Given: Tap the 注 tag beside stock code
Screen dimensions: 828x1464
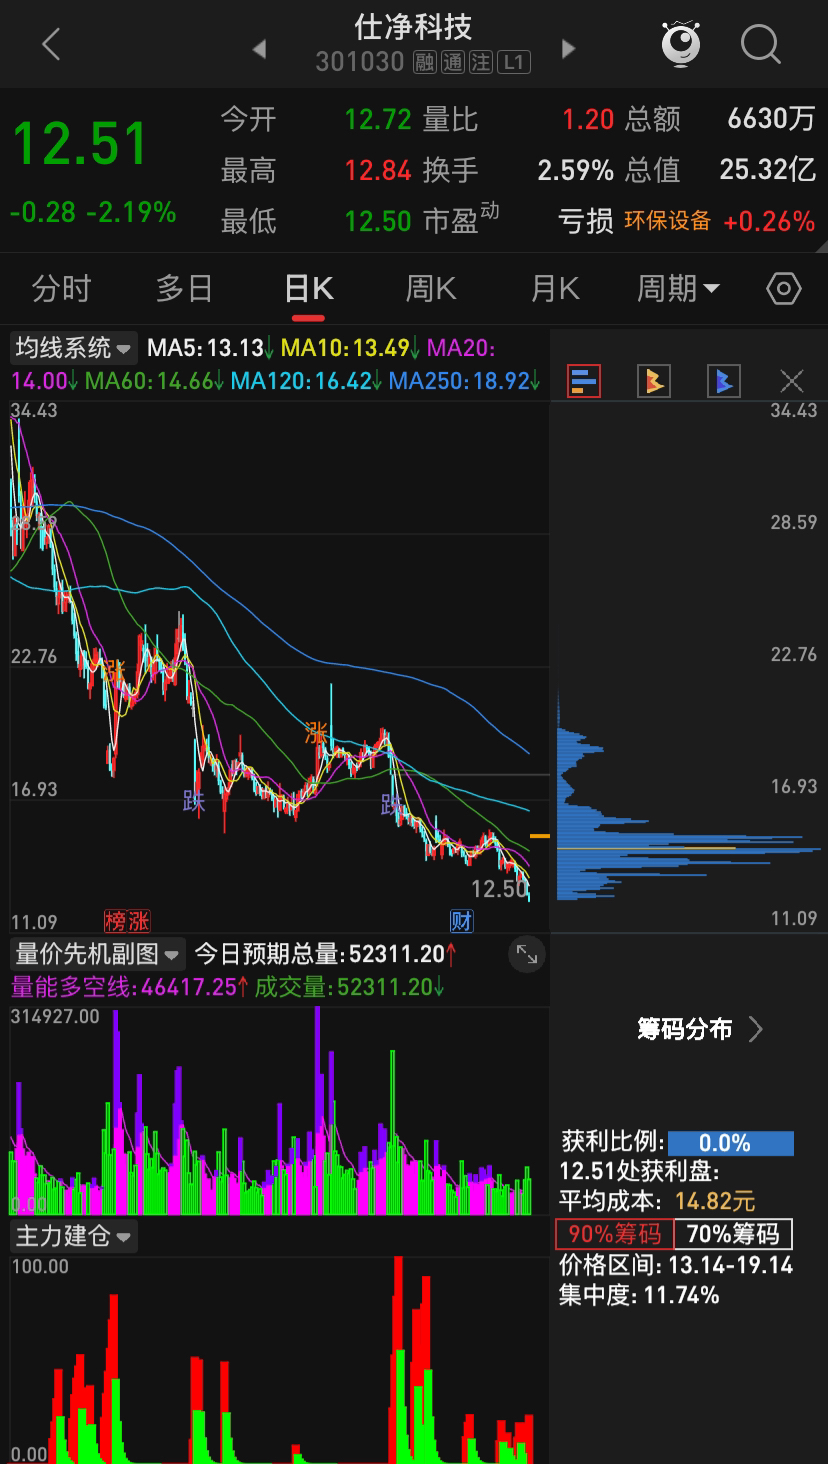Looking at the screenshot, I should point(482,62).
